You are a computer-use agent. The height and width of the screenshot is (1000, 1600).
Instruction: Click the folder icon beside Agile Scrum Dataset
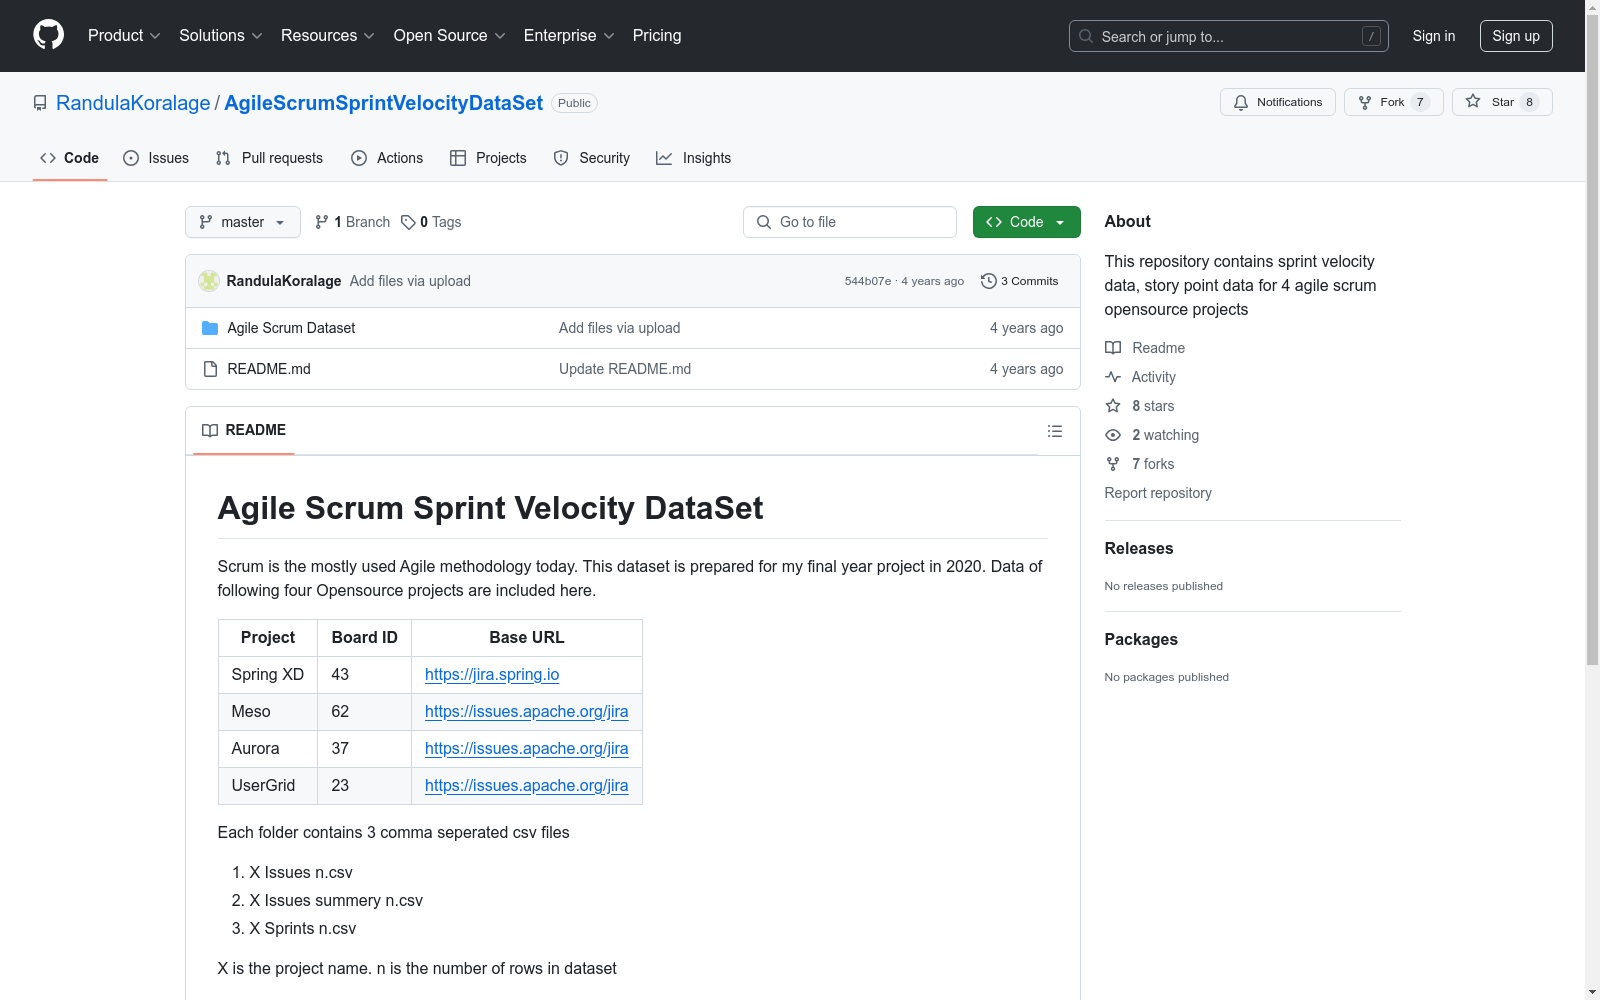[210, 328]
